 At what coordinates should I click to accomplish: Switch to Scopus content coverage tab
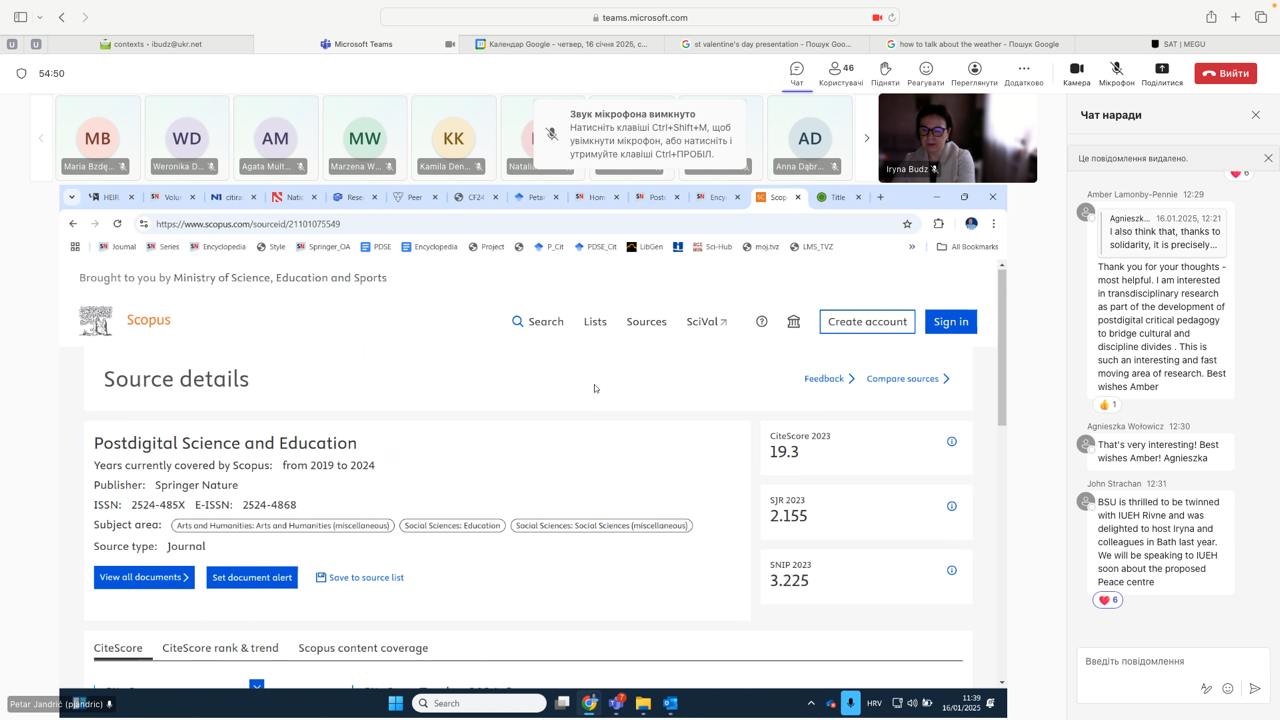pos(363,648)
